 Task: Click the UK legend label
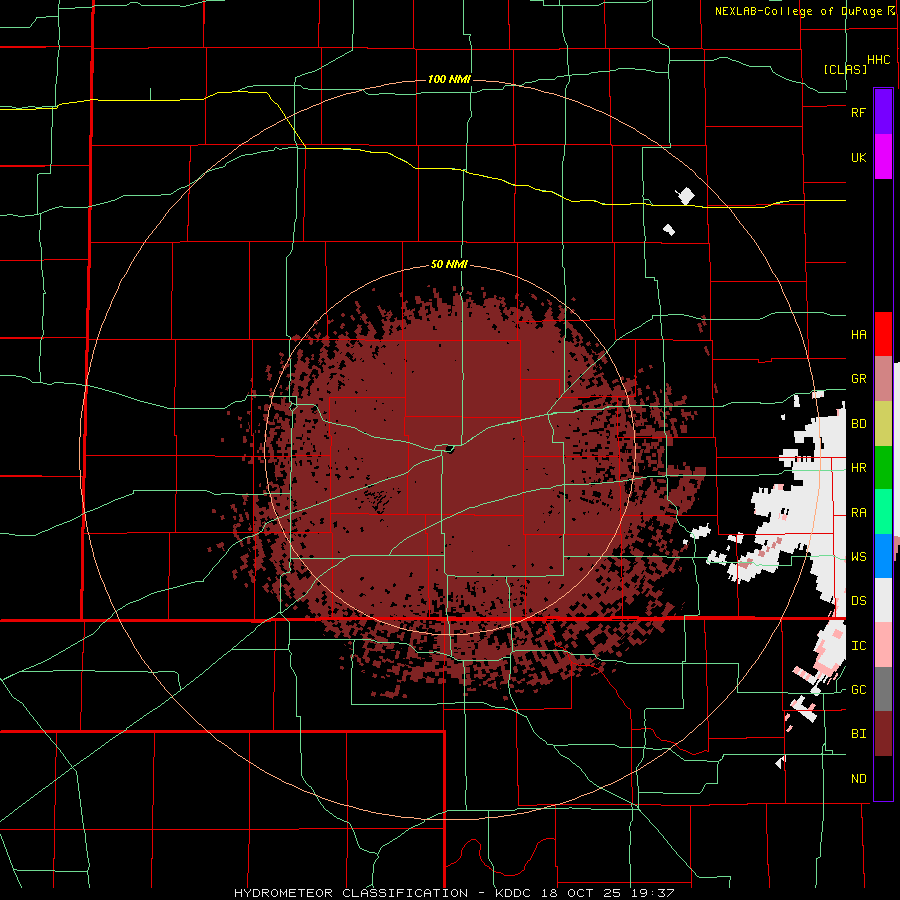click(x=858, y=157)
